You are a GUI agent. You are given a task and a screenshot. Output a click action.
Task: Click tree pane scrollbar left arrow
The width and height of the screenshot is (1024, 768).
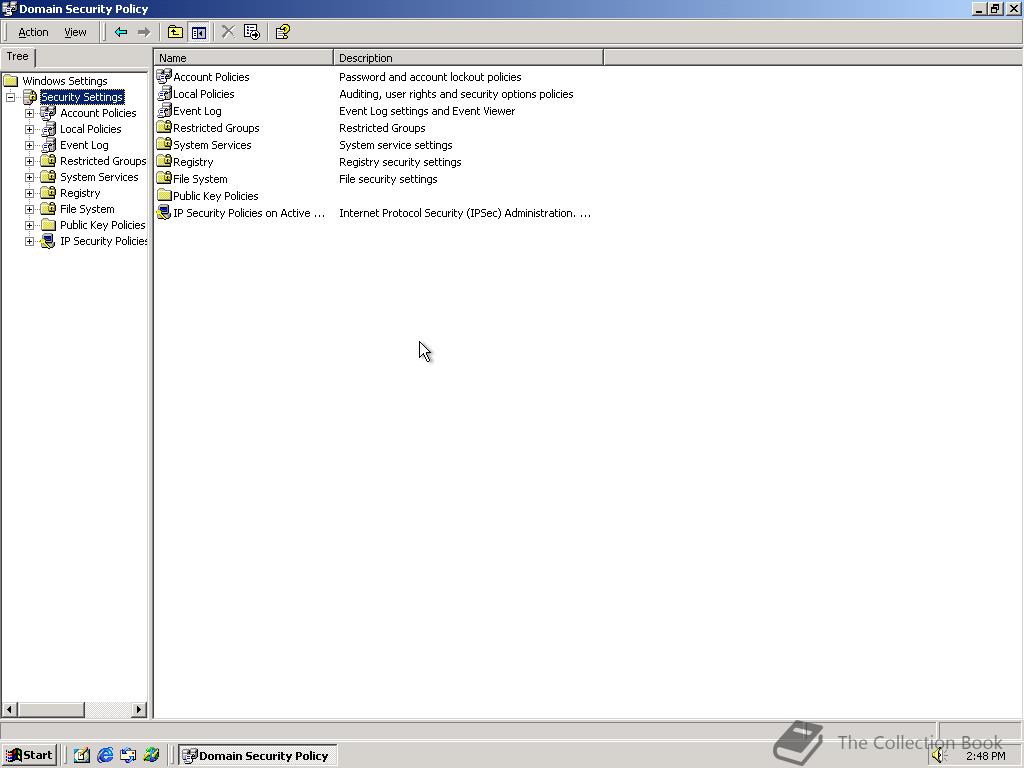click(x=9, y=709)
